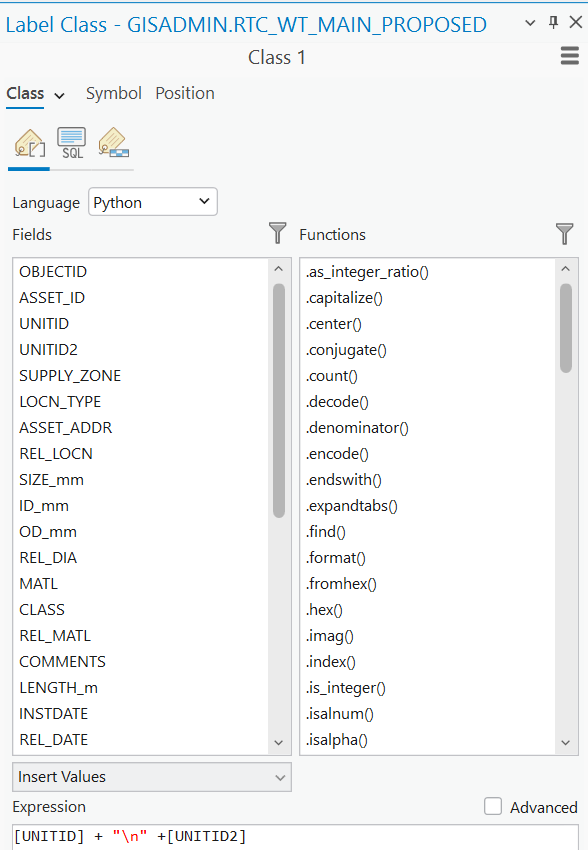Switch to the SQL query icon
Viewport: 588px width, 850px height.
pyautogui.click(x=72, y=144)
